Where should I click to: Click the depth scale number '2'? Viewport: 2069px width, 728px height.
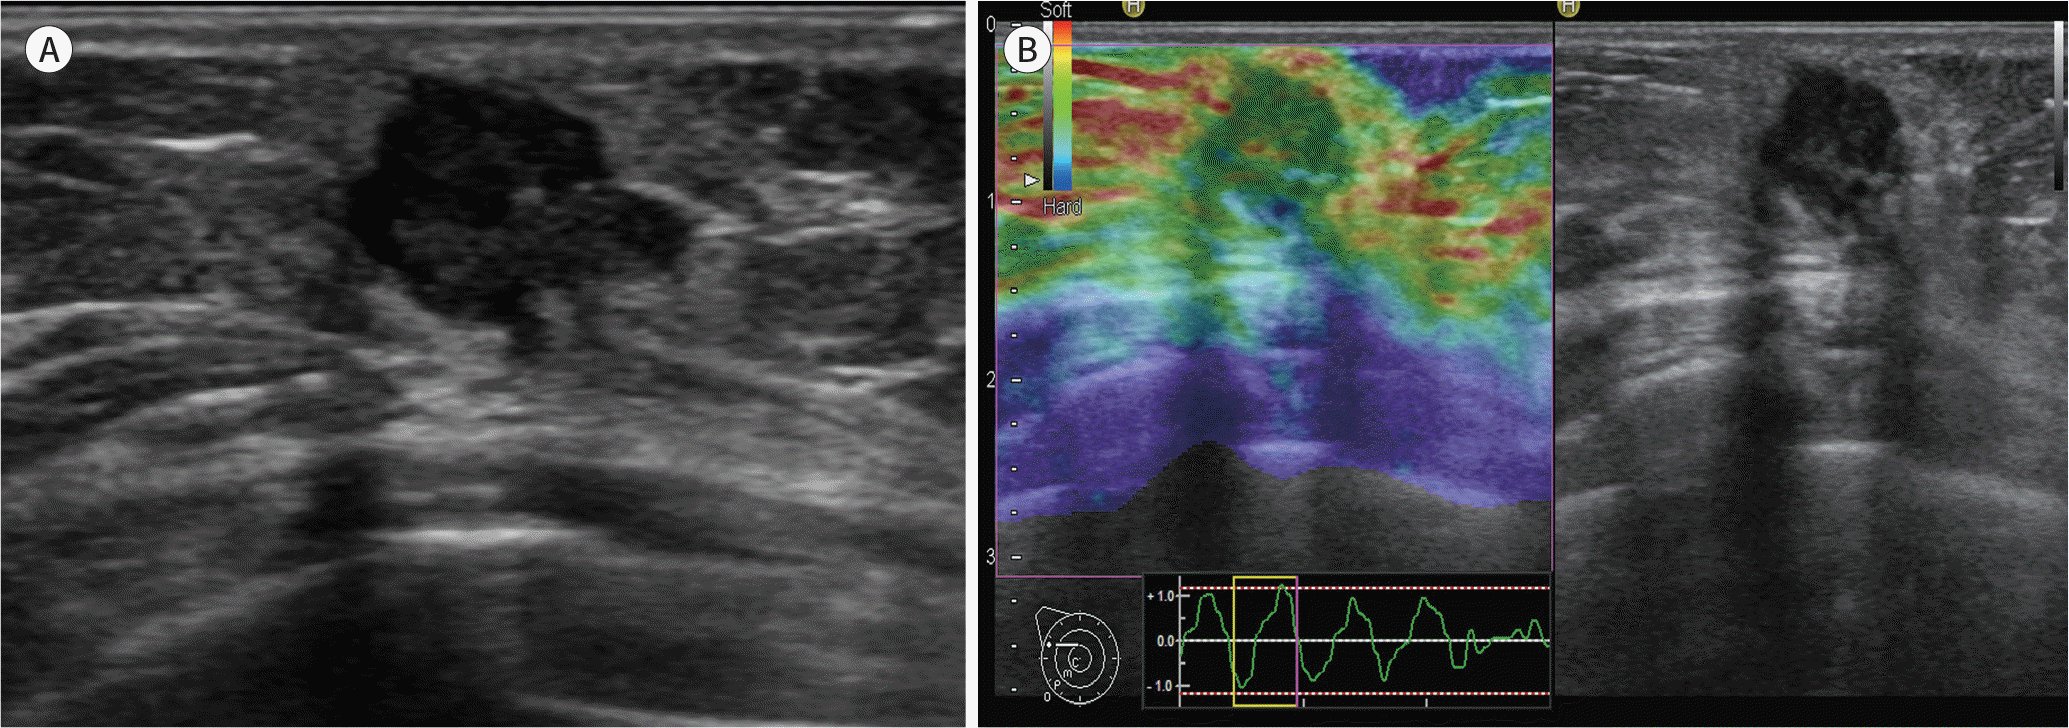click(991, 380)
